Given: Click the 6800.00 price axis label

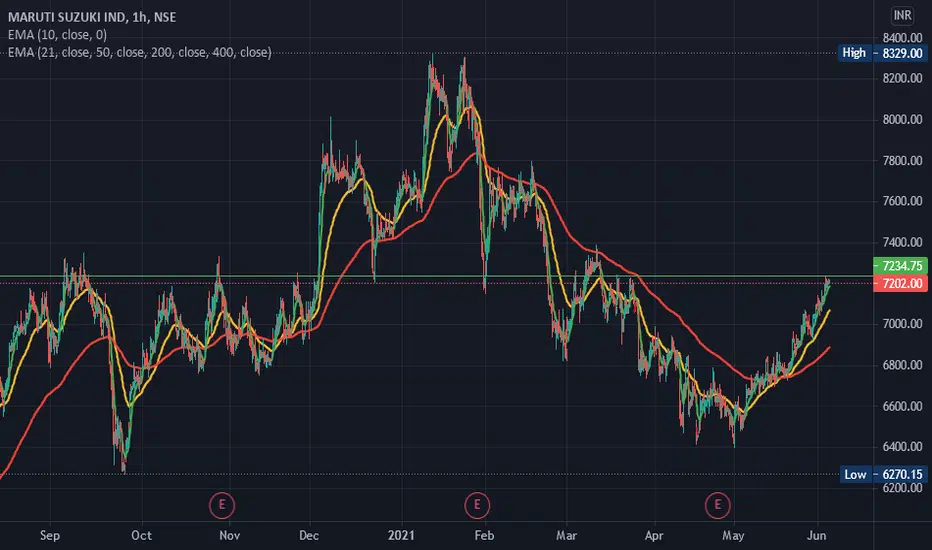Looking at the screenshot, I should 902,365.
